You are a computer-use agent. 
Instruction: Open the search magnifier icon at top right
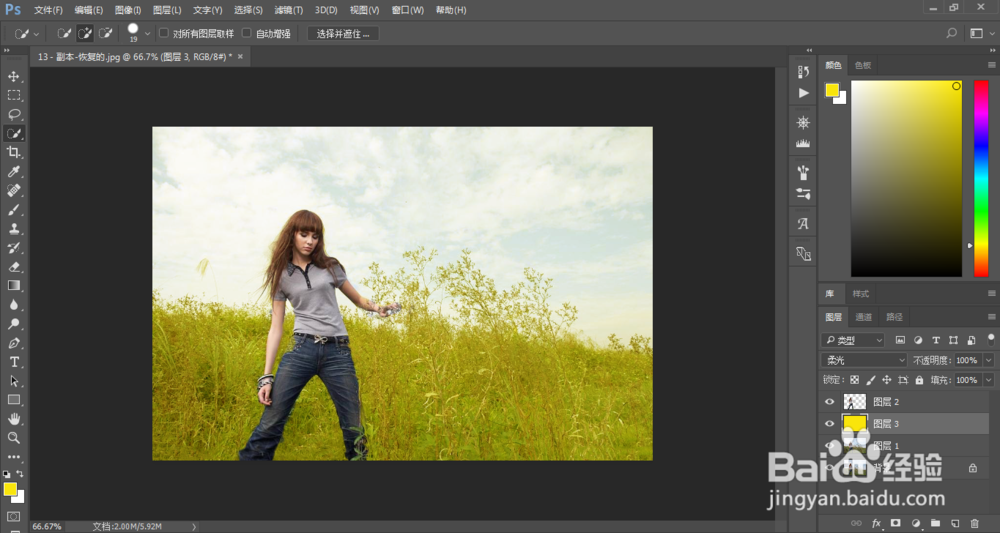coord(952,33)
